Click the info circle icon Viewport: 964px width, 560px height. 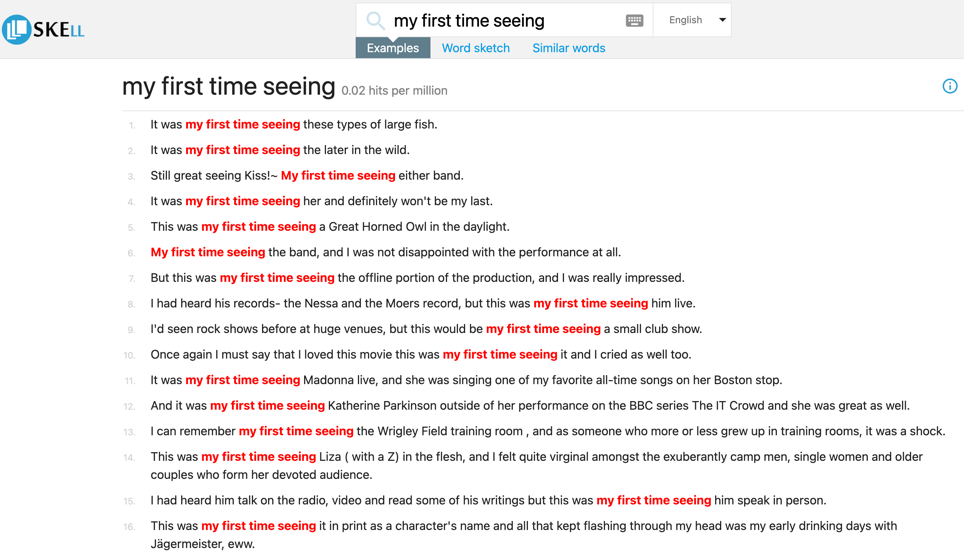(x=950, y=86)
